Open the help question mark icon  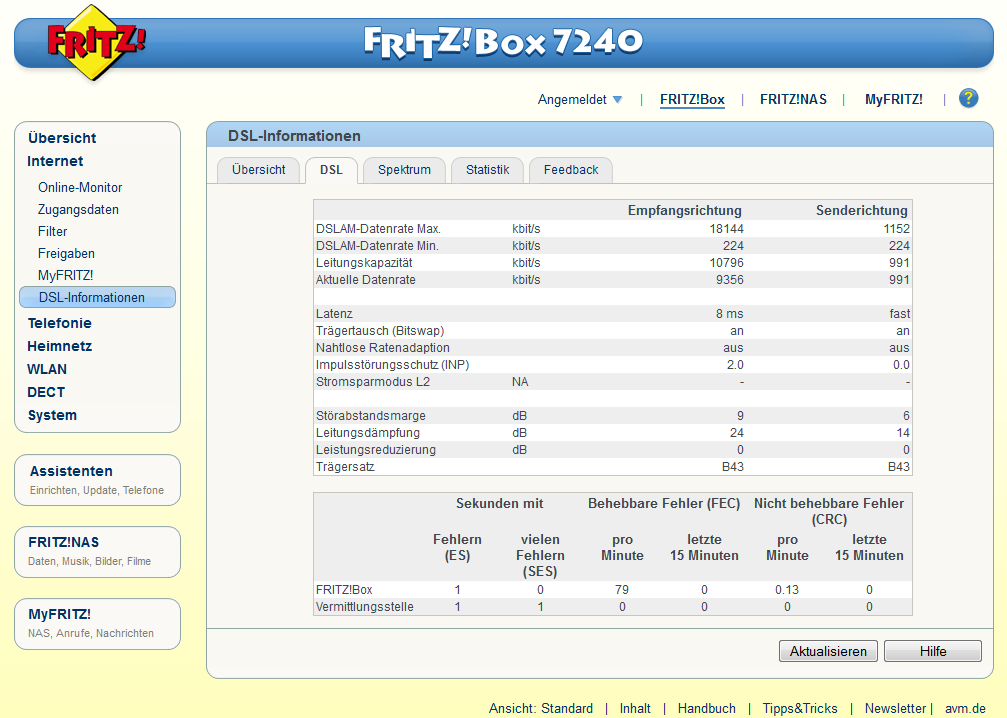click(968, 98)
